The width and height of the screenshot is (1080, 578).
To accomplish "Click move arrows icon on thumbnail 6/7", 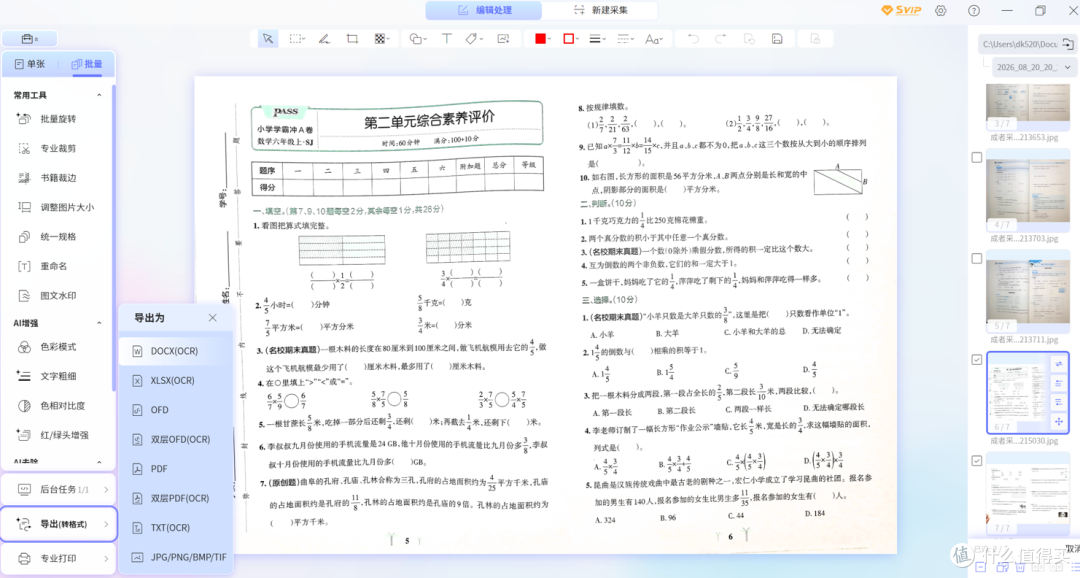I will 1058,421.
